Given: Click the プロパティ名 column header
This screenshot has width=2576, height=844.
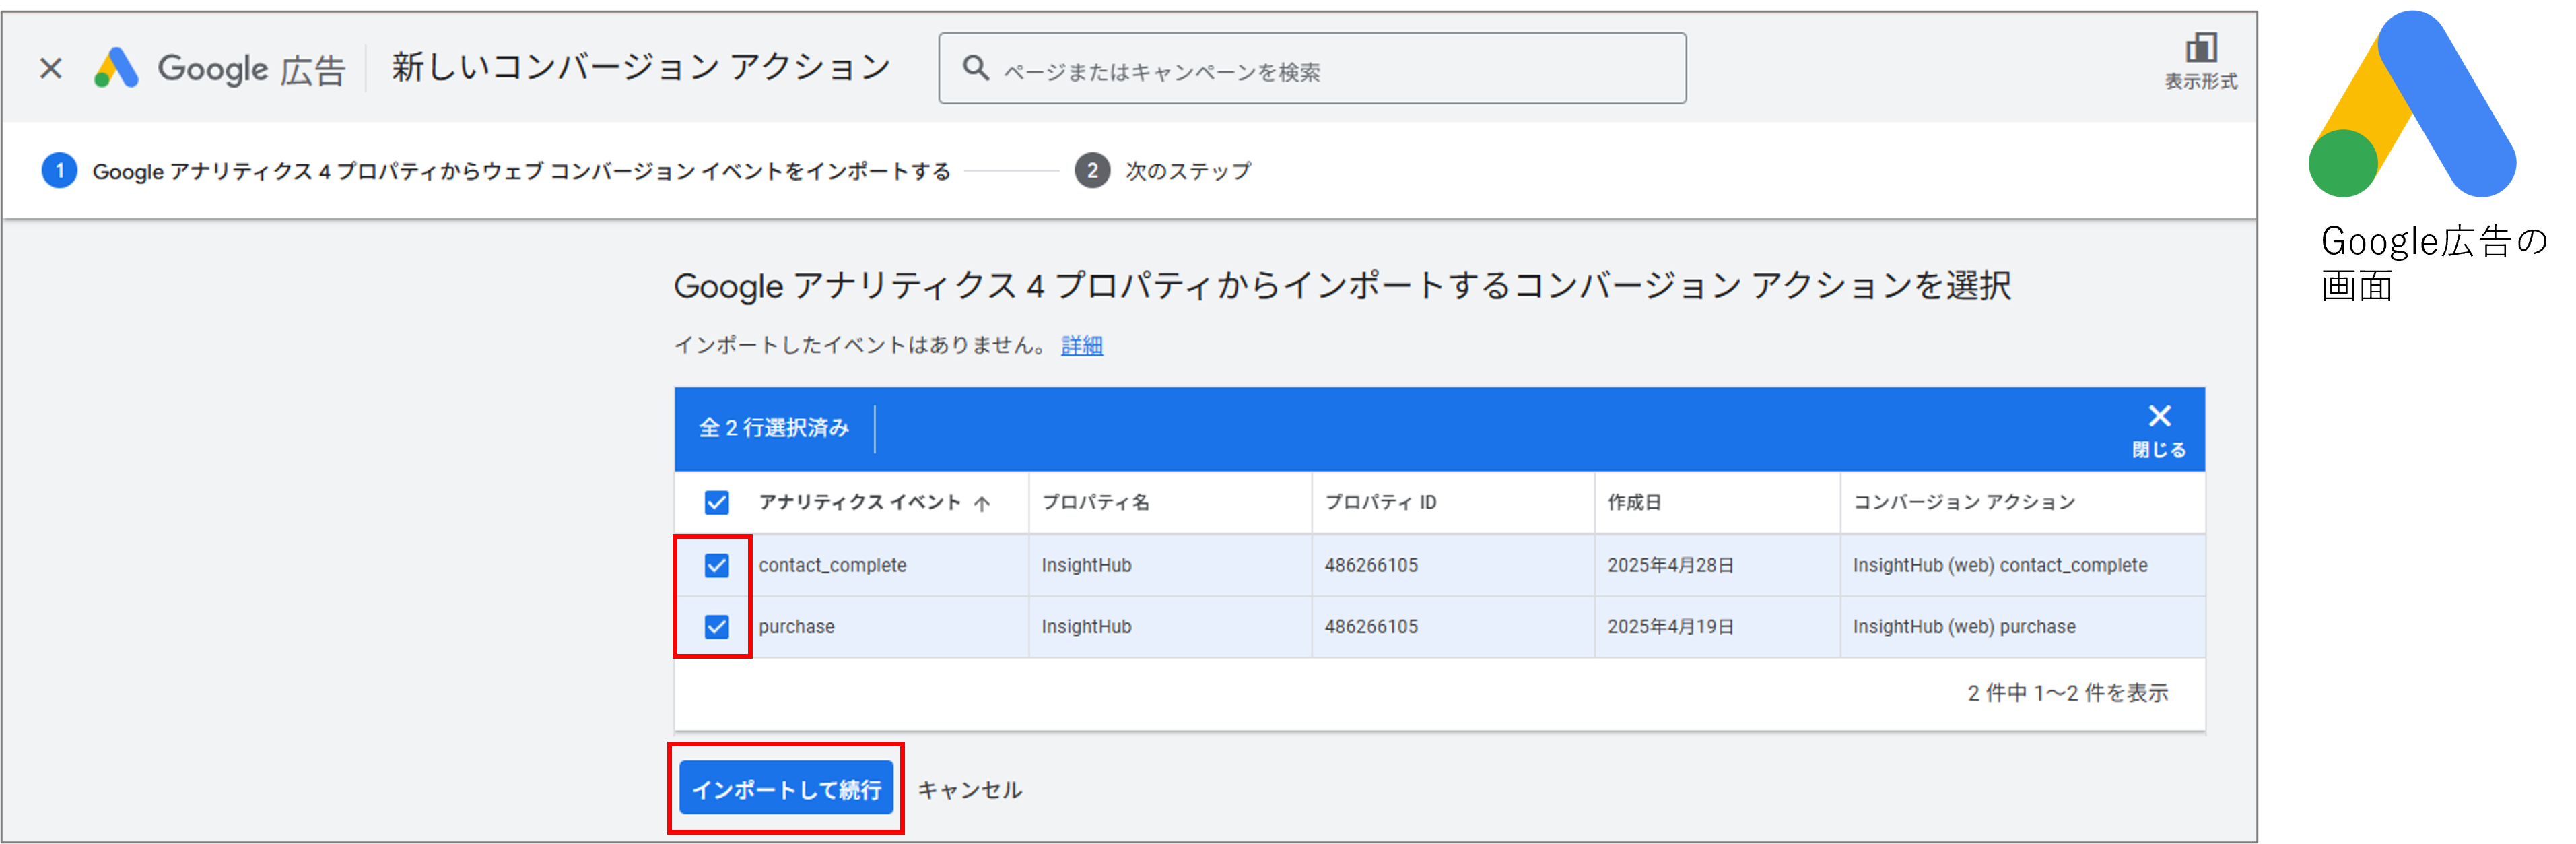Looking at the screenshot, I should [1095, 502].
